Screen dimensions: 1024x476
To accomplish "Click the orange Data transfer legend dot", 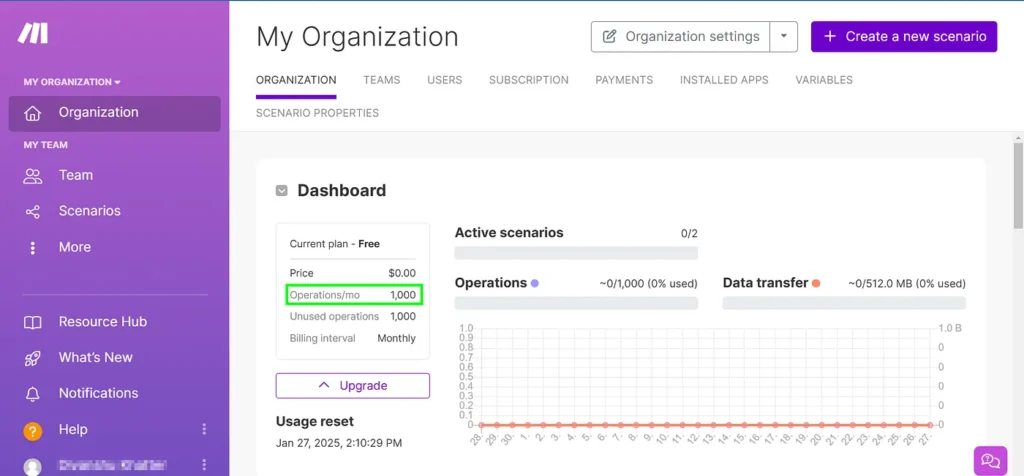I will [816, 283].
